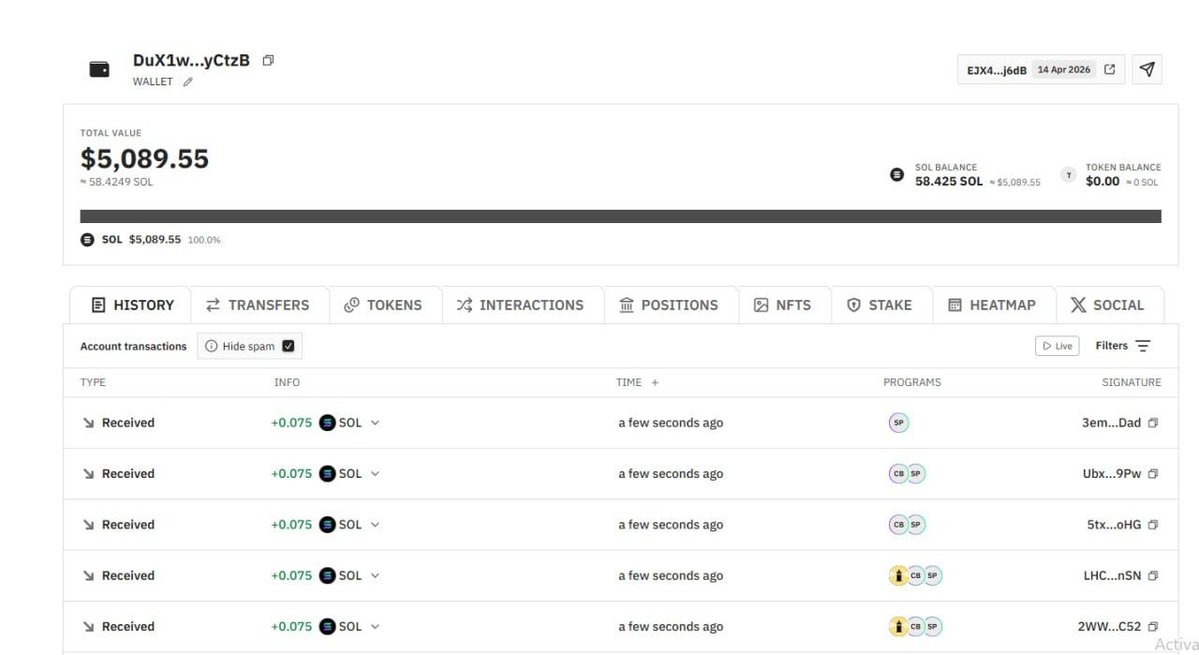Screen dimensions: 1199x655
Task: Copy signature 5tx...oHG
Action: (x=1153, y=525)
